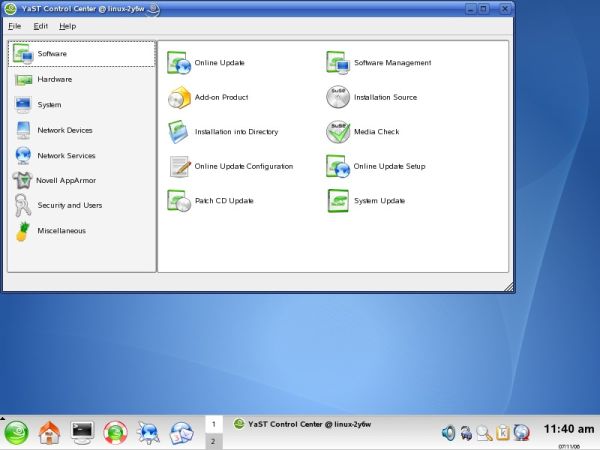This screenshot has width=600, height=450.
Task: Click the Hardware category label
Action: pos(55,79)
